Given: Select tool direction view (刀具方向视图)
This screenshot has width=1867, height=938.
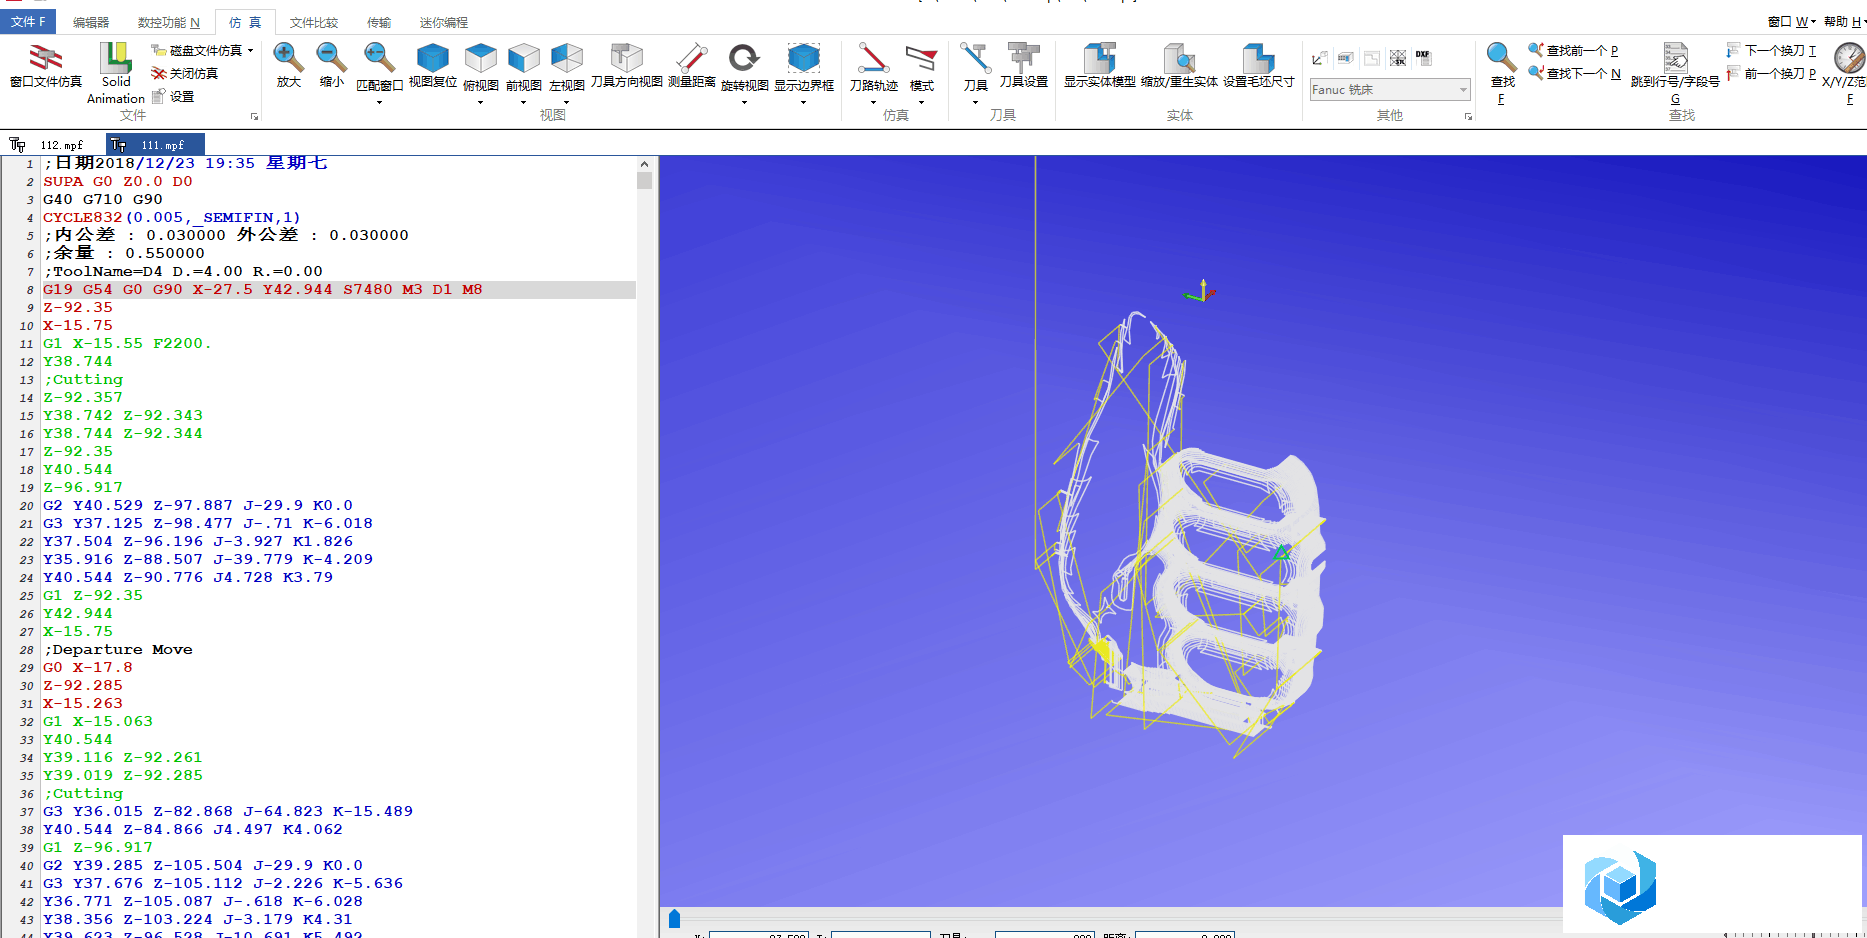Looking at the screenshot, I should [x=627, y=66].
